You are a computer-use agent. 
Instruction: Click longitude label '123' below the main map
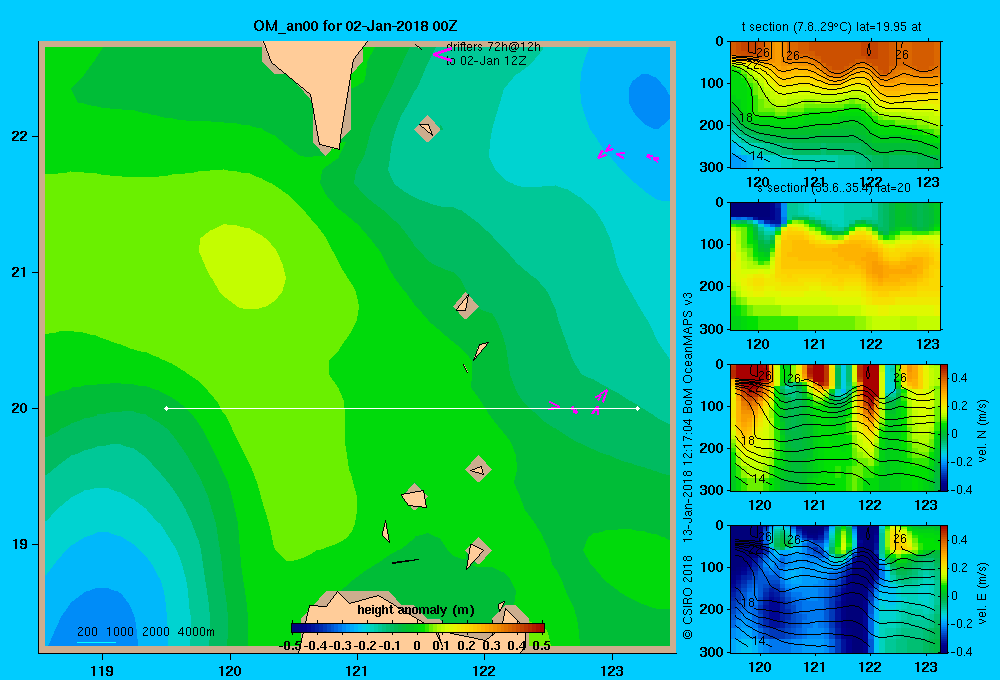612,670
